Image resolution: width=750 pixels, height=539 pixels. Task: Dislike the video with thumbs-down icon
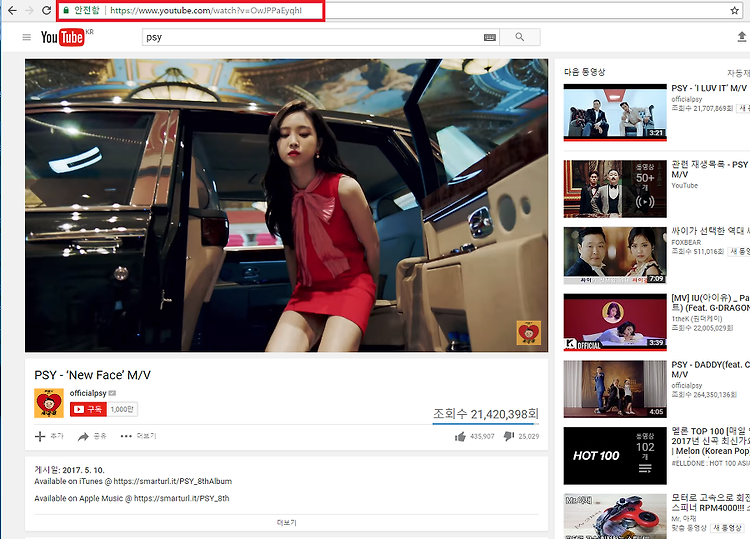point(509,436)
